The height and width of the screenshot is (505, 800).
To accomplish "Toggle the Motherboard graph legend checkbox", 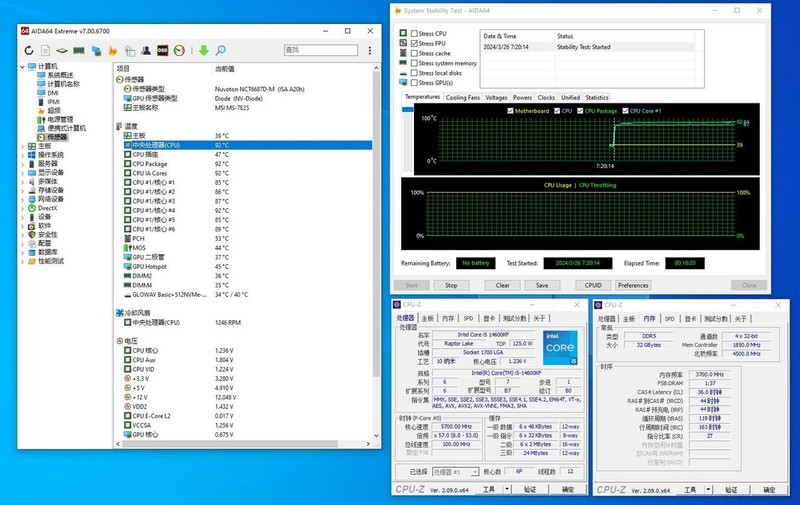I will click(x=510, y=110).
